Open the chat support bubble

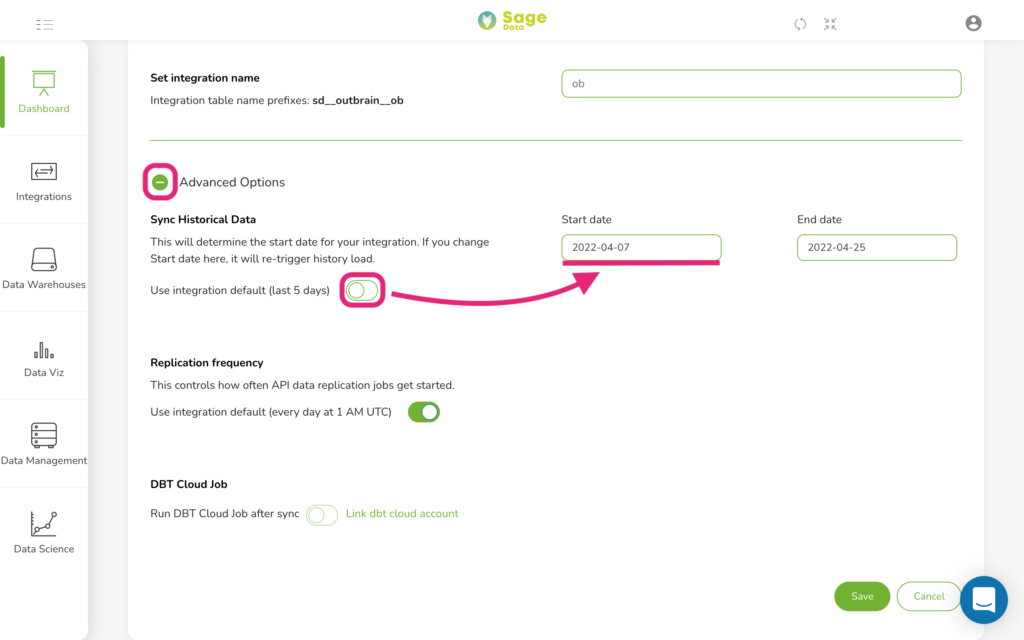coord(984,600)
